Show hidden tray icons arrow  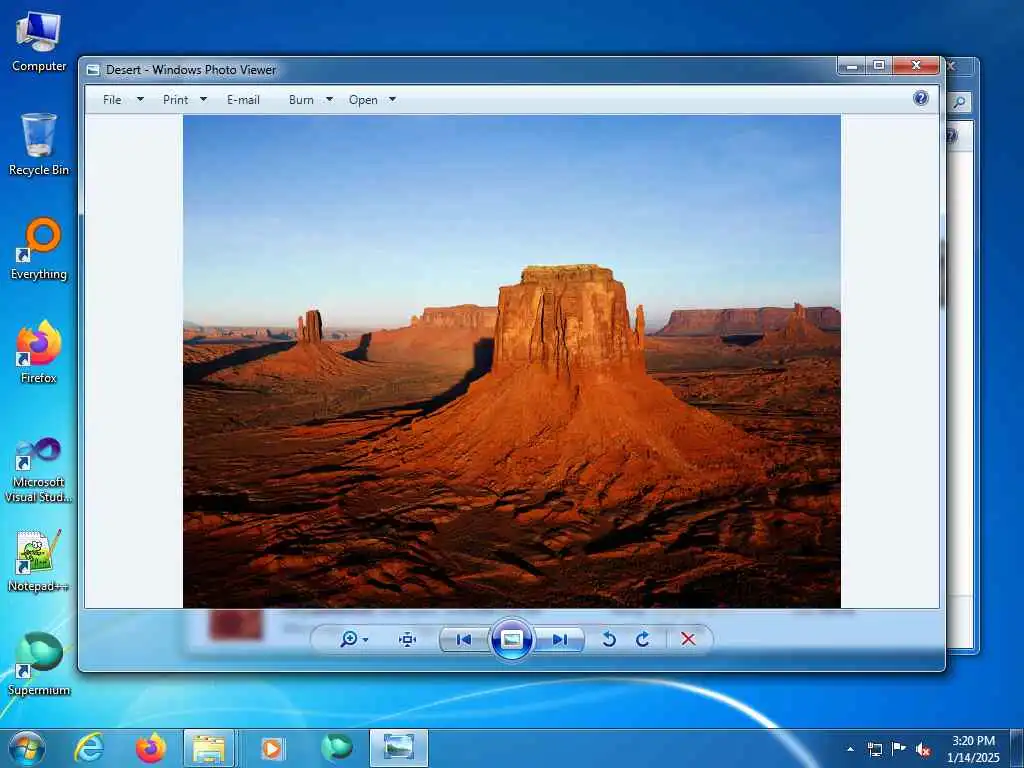point(850,749)
